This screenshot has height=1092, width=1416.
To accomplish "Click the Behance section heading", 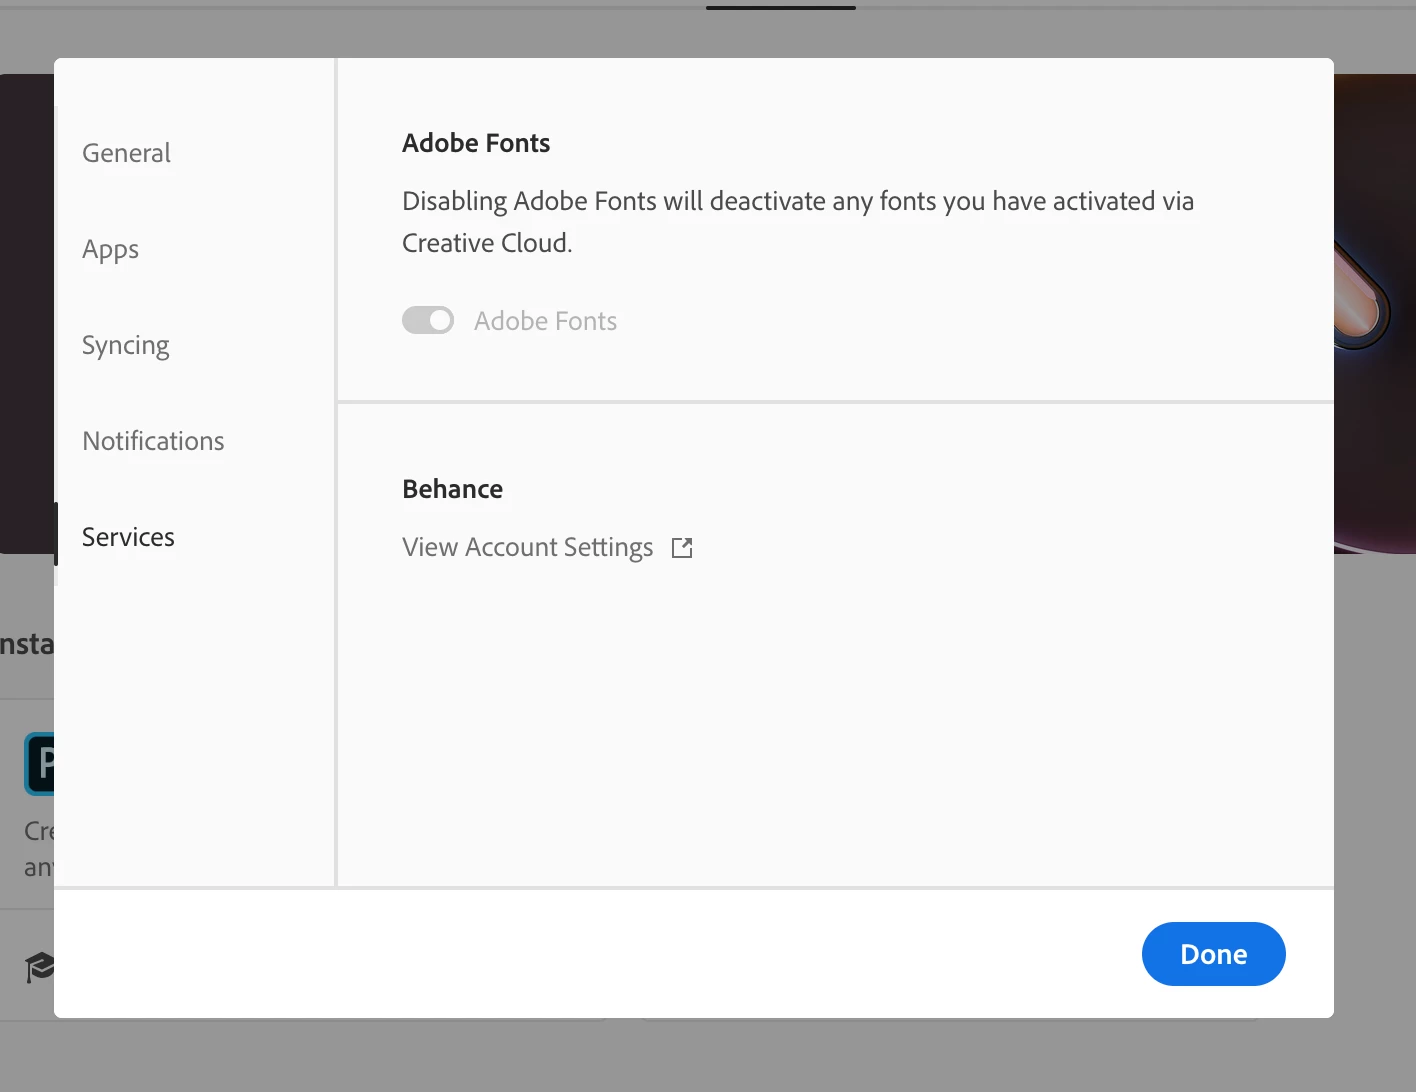I will (x=452, y=489).
